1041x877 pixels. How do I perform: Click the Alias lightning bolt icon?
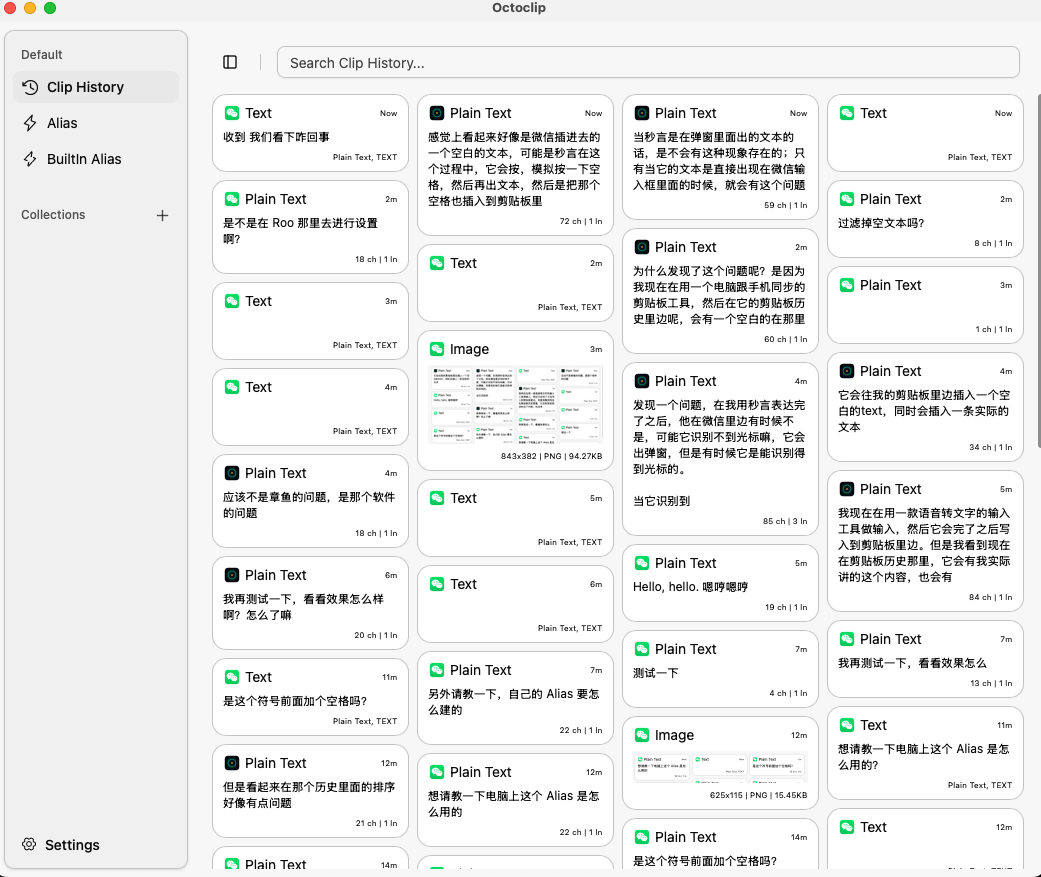(30, 123)
